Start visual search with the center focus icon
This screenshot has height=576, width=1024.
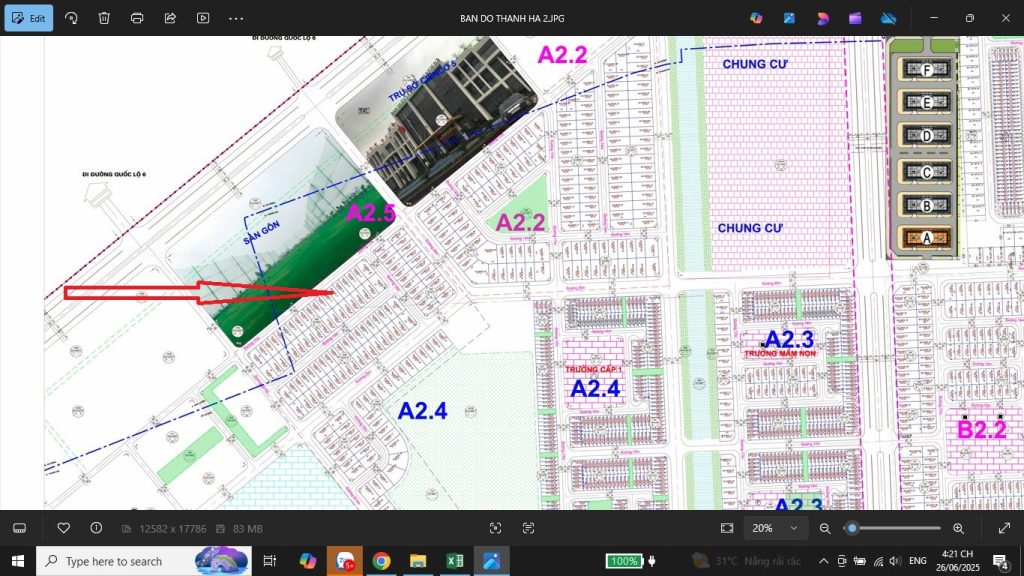click(x=496, y=528)
